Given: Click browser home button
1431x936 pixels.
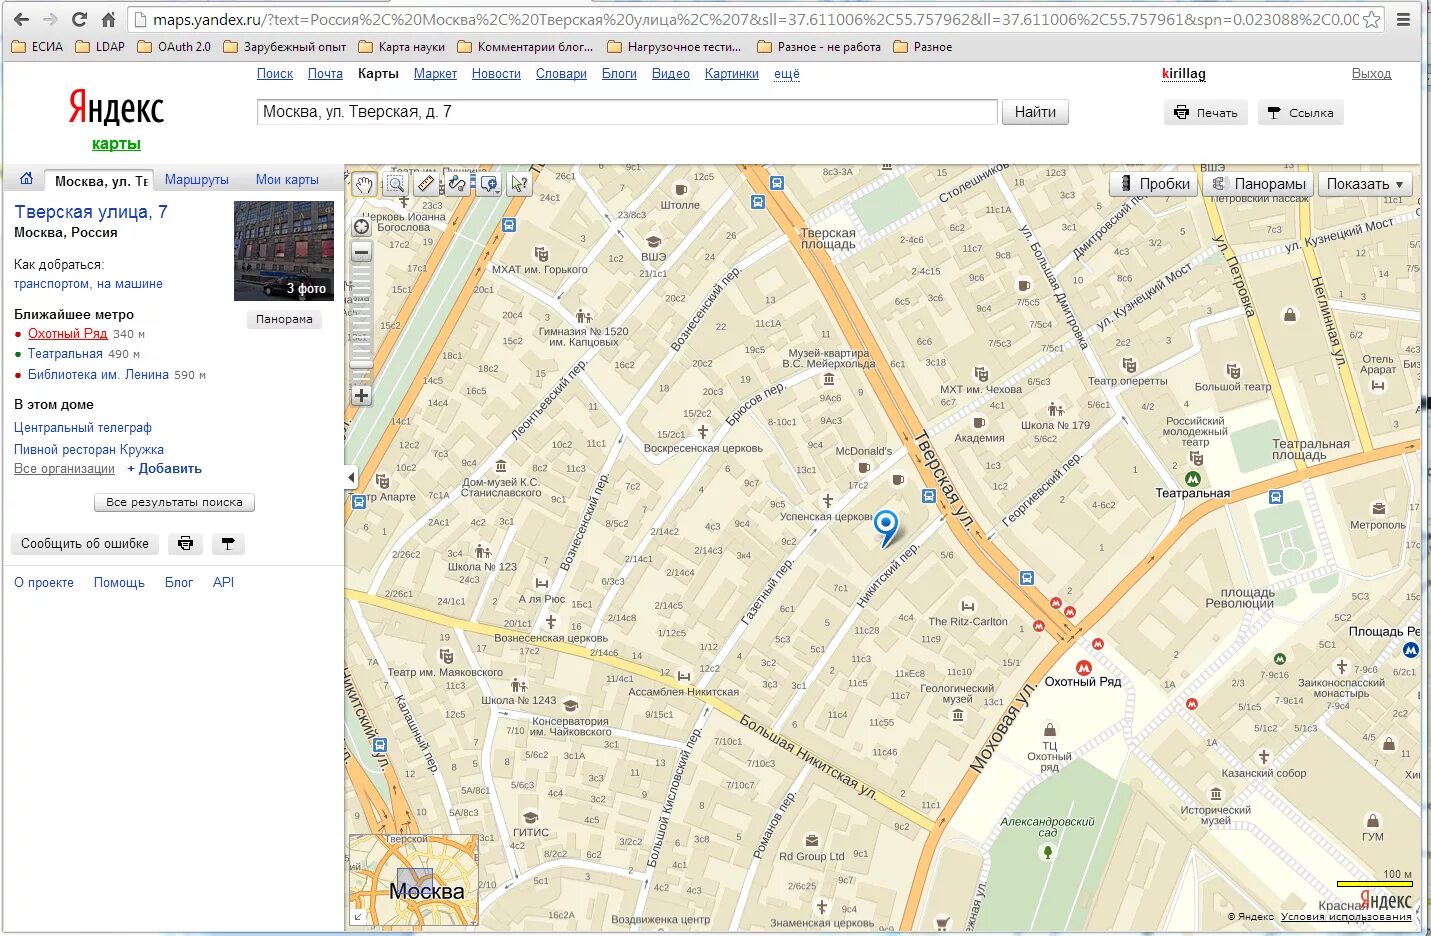Looking at the screenshot, I should 108,19.
